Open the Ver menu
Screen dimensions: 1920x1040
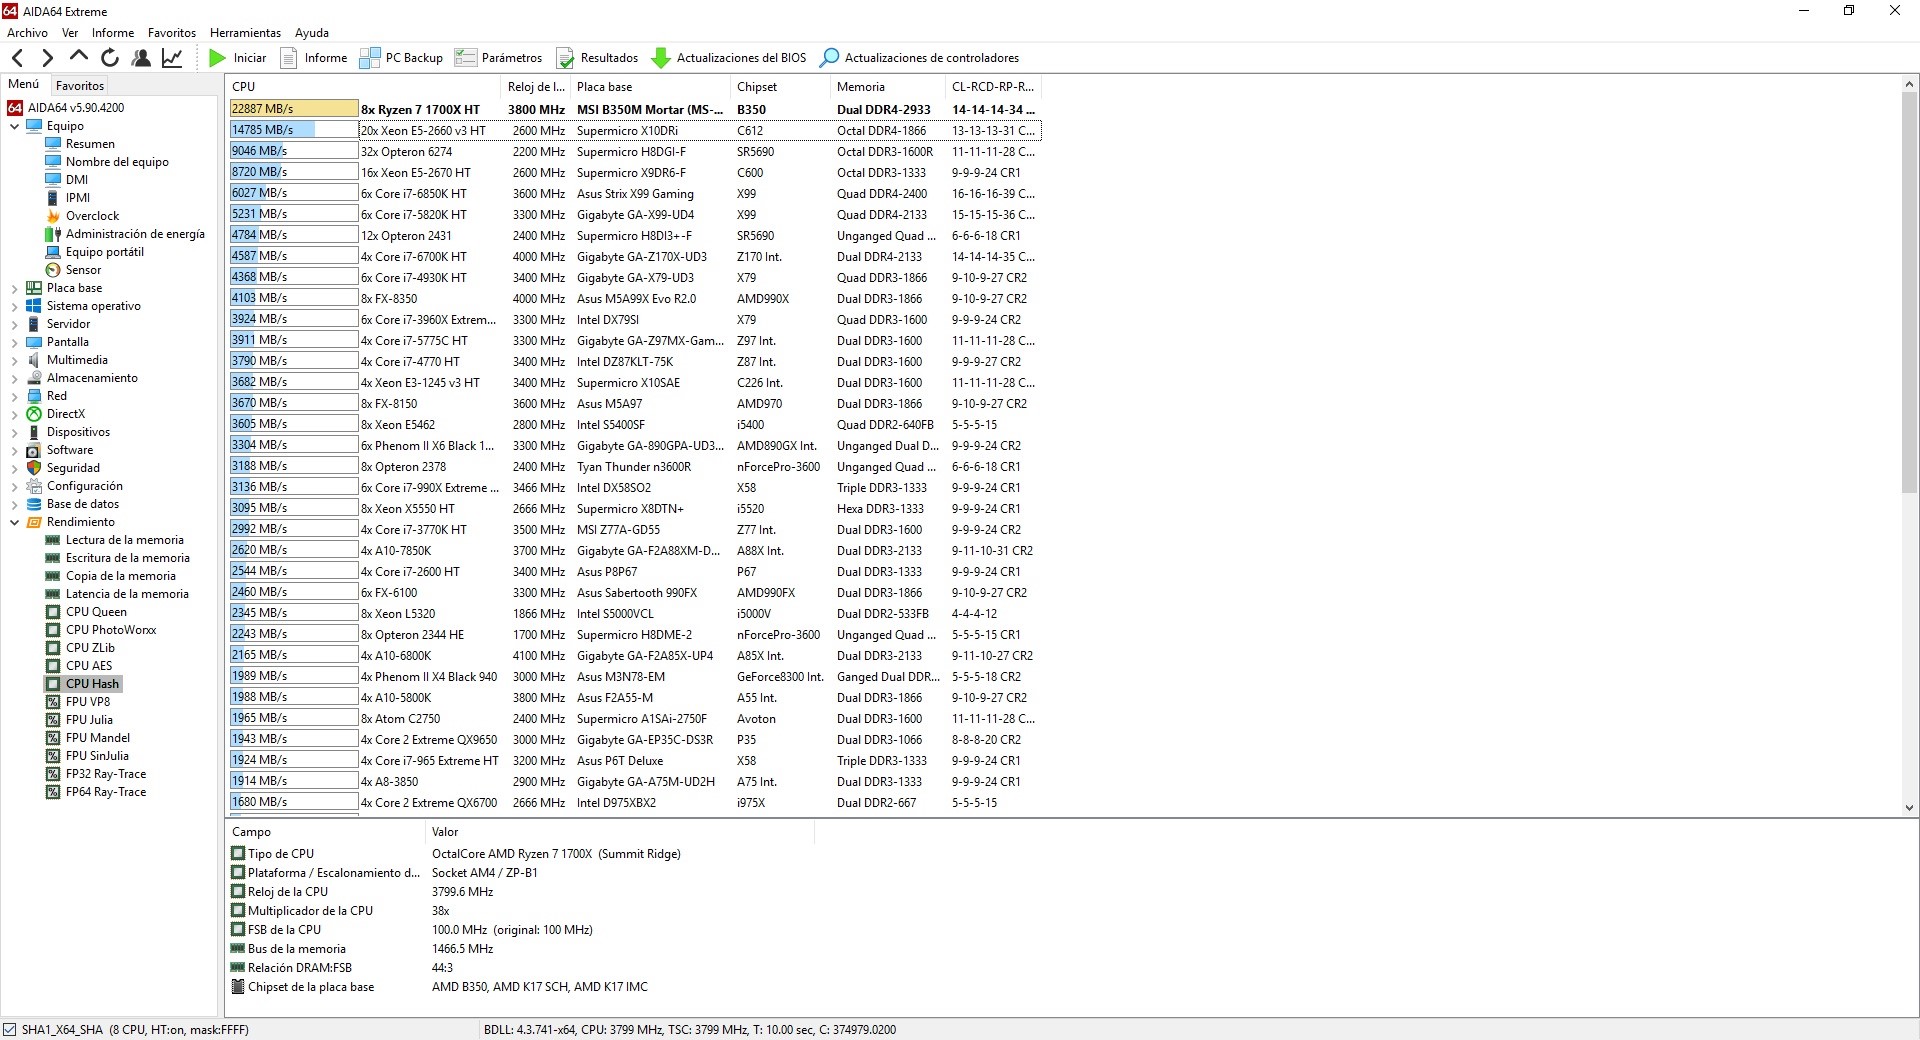pyautogui.click(x=70, y=33)
